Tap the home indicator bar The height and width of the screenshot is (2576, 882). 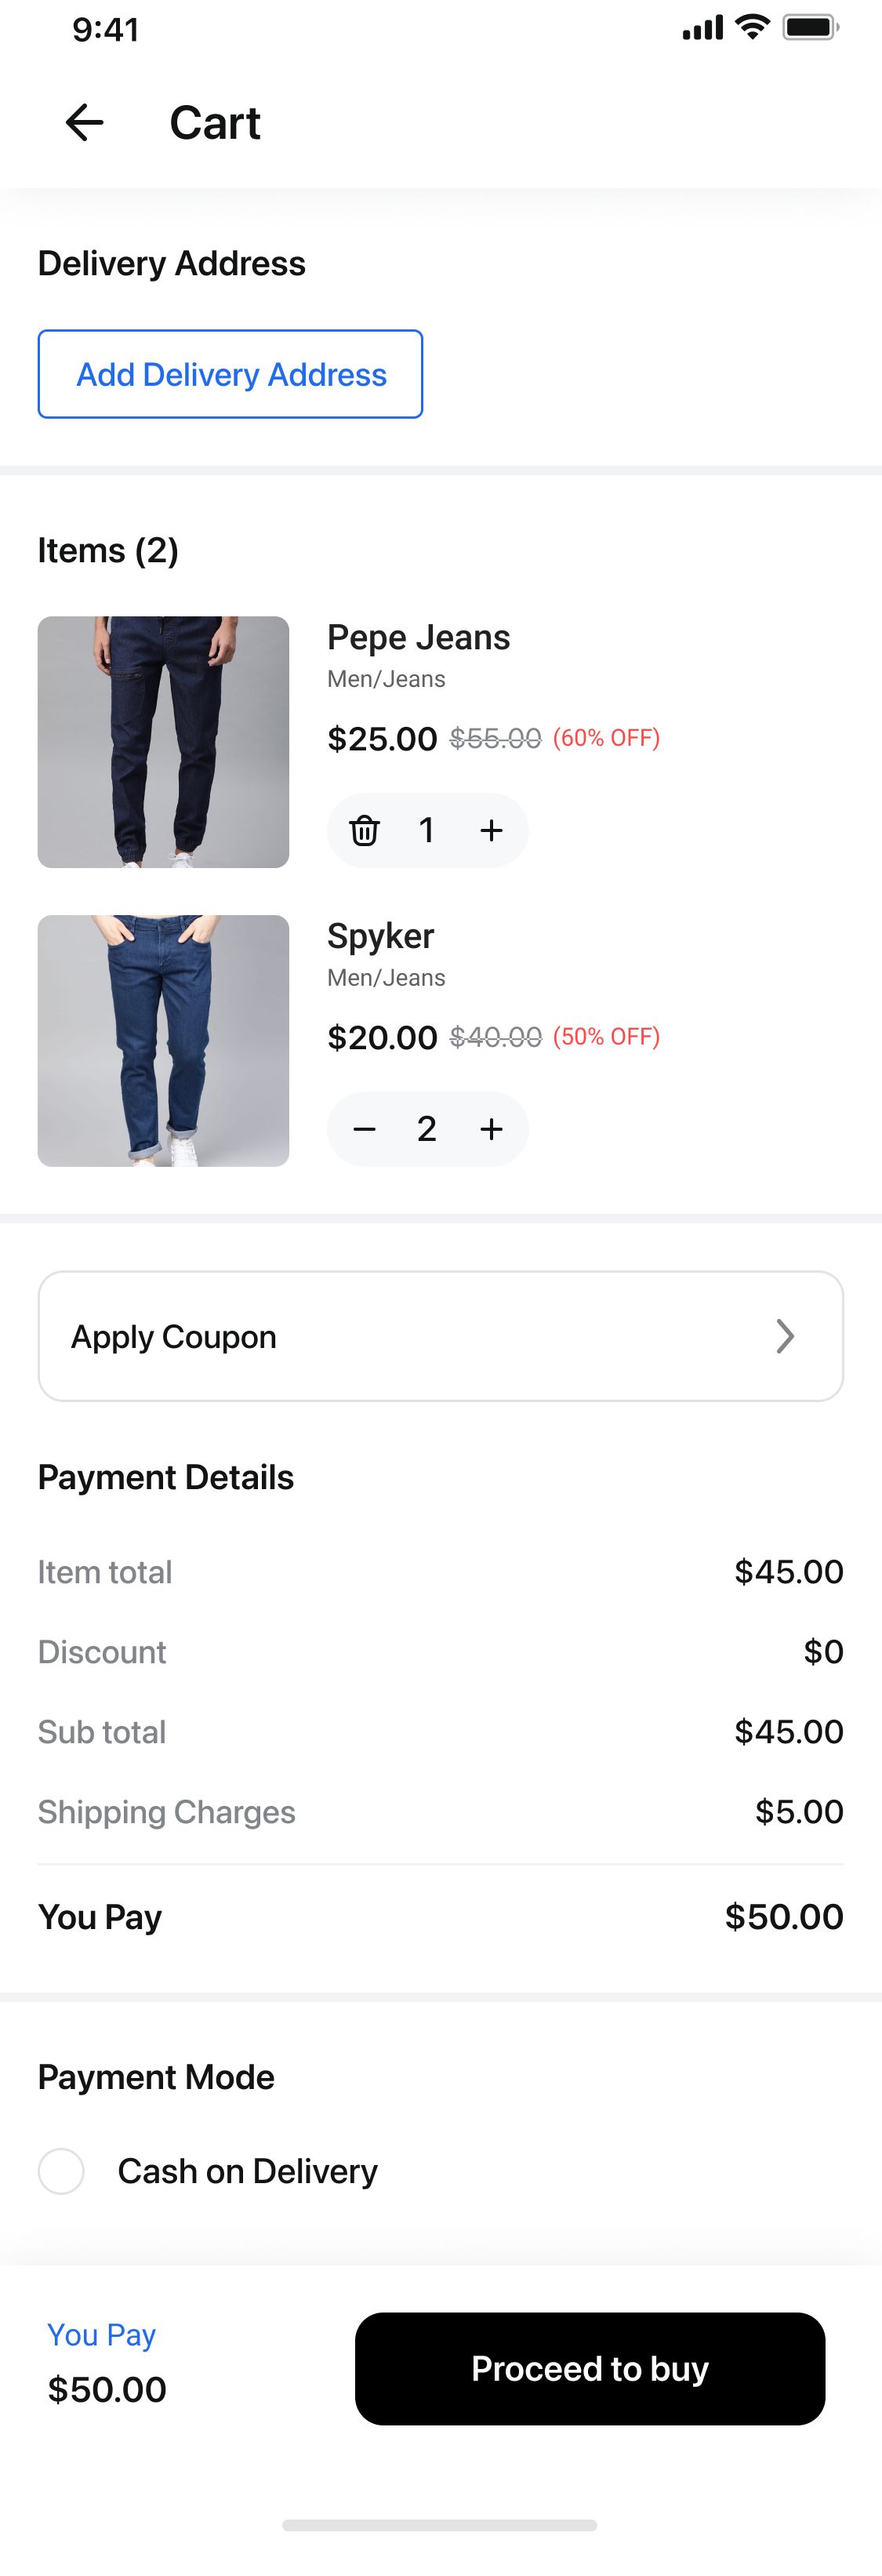point(440,2525)
